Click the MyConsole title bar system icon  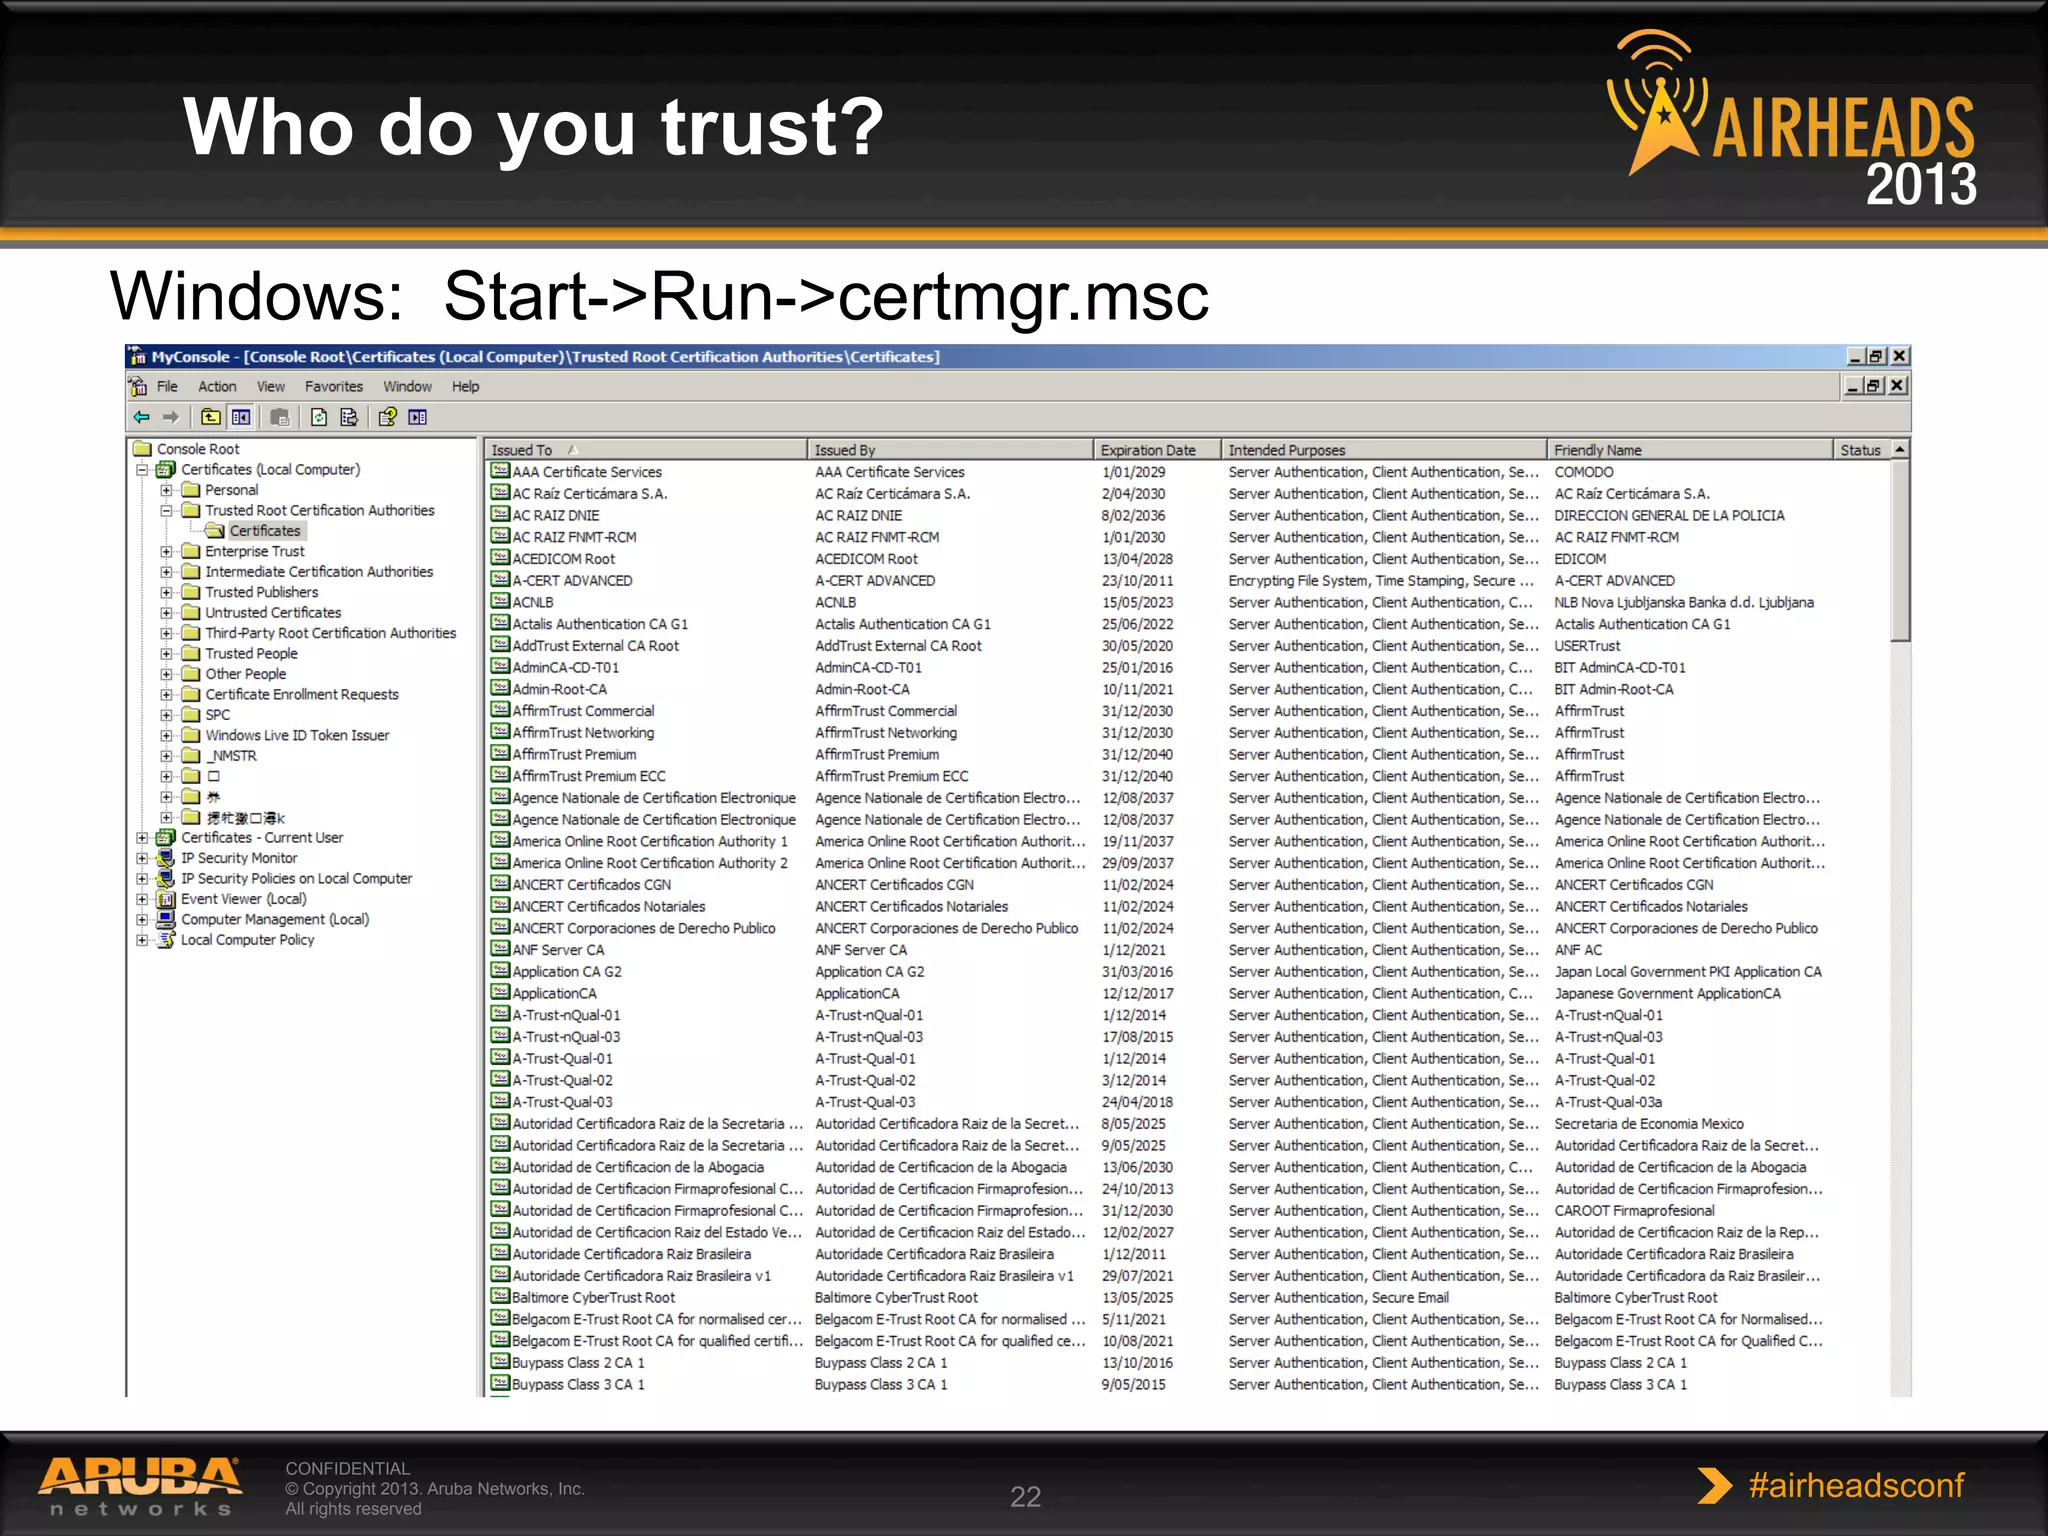pyautogui.click(x=137, y=357)
